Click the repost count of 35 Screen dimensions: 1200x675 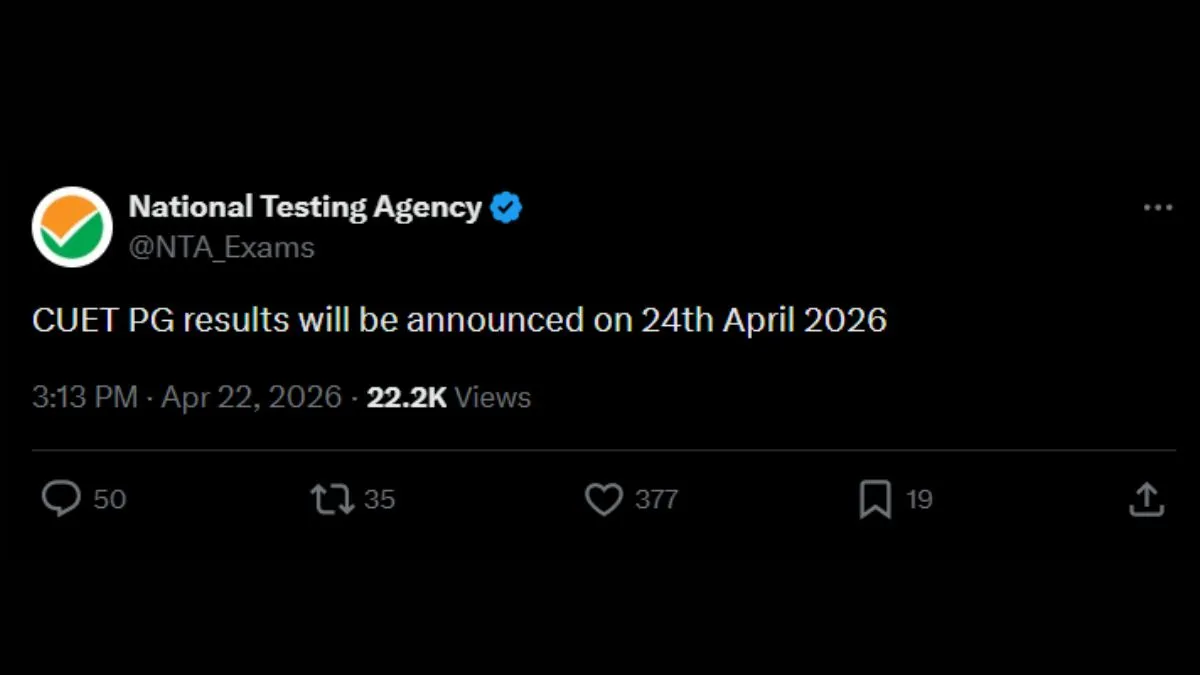pyautogui.click(x=379, y=499)
